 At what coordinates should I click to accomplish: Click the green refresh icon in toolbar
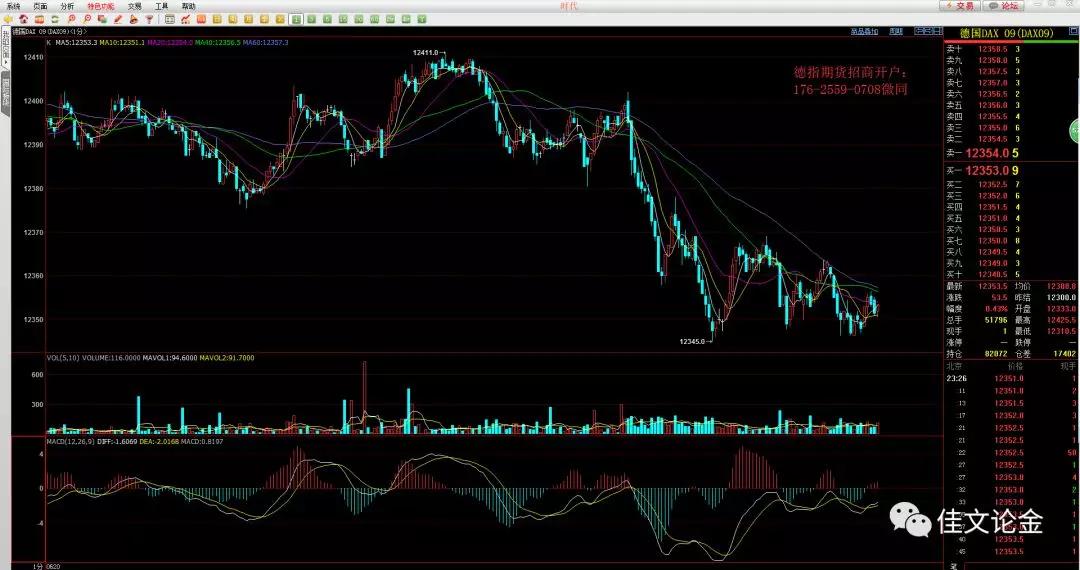click(x=56, y=19)
